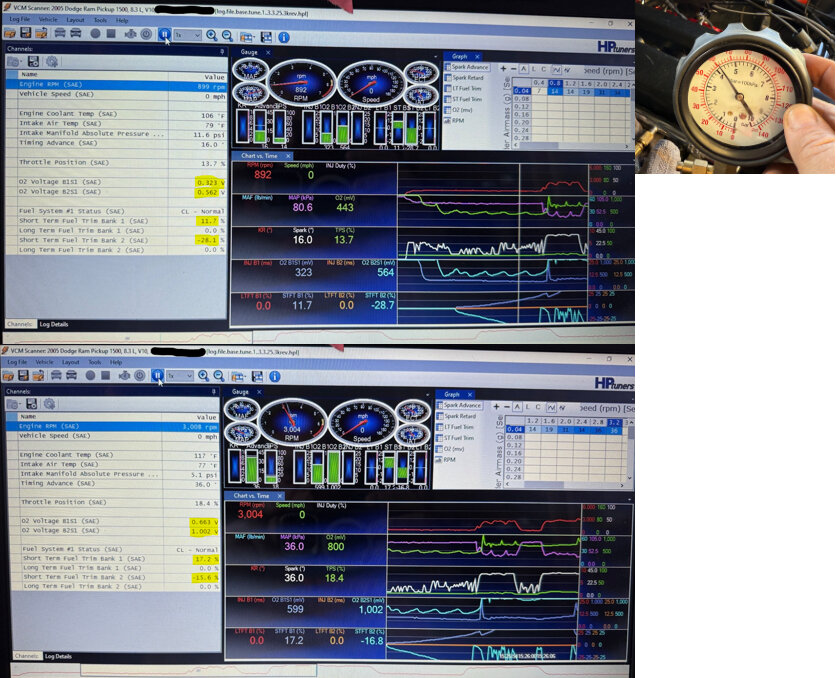
Task: Select Spark Retard graph in top window
Action: tap(464, 78)
